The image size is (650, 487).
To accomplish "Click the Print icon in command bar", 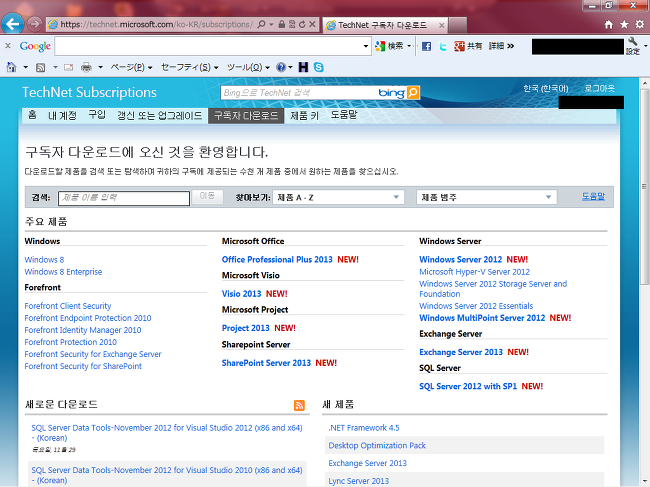I will point(86,67).
